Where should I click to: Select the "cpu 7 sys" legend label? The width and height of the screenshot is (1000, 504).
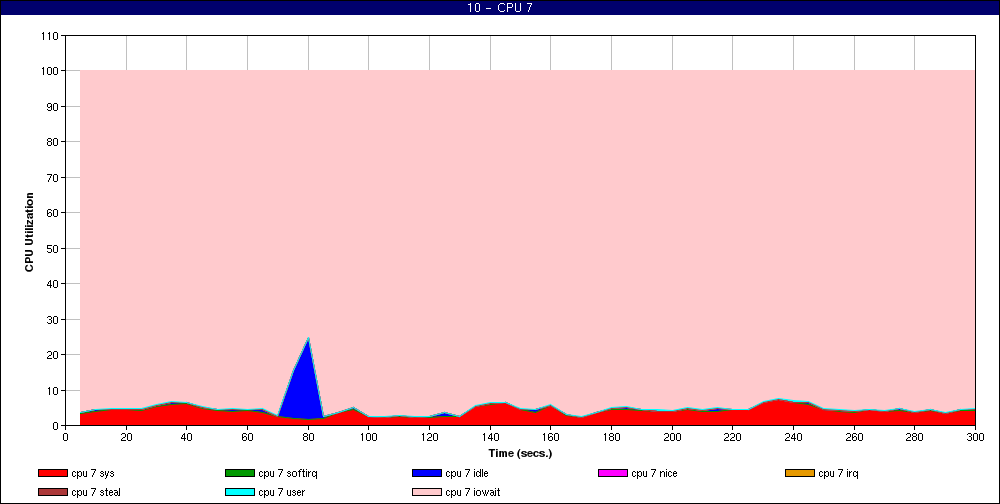94,473
